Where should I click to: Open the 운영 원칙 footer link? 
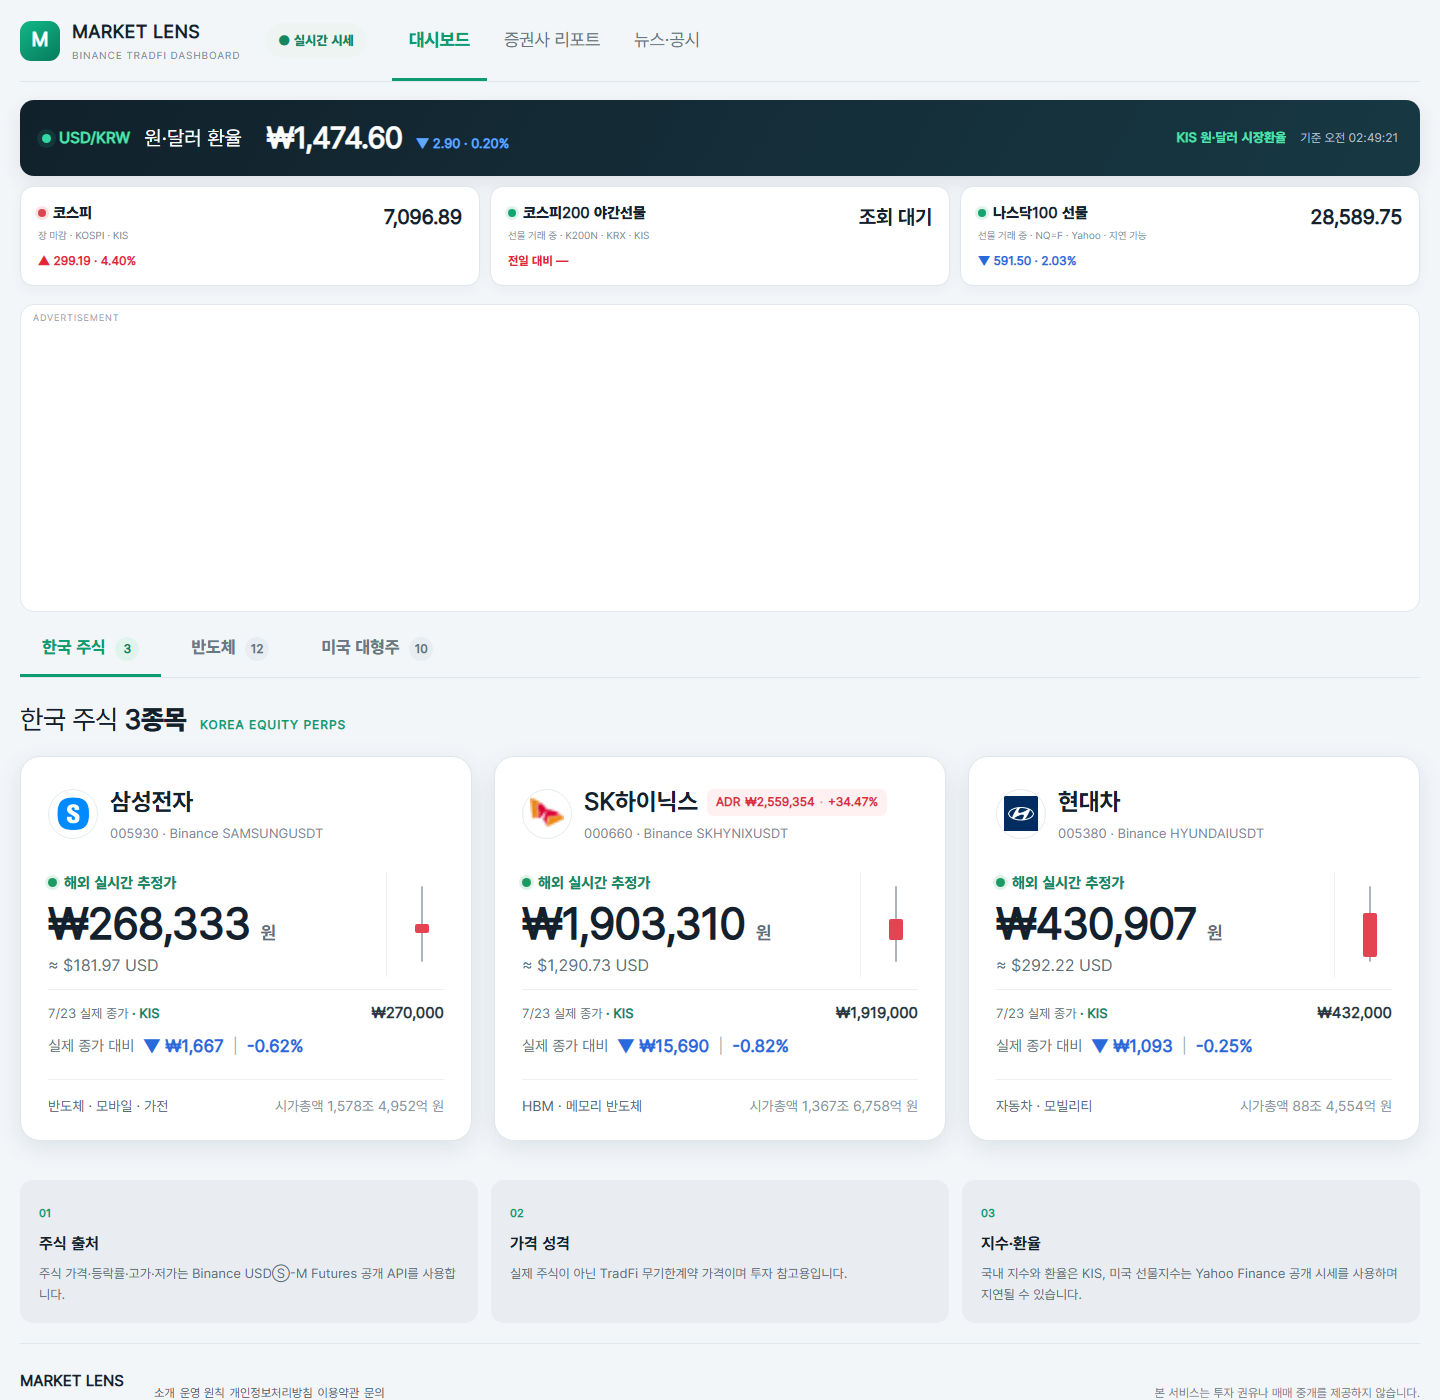click(x=202, y=1392)
